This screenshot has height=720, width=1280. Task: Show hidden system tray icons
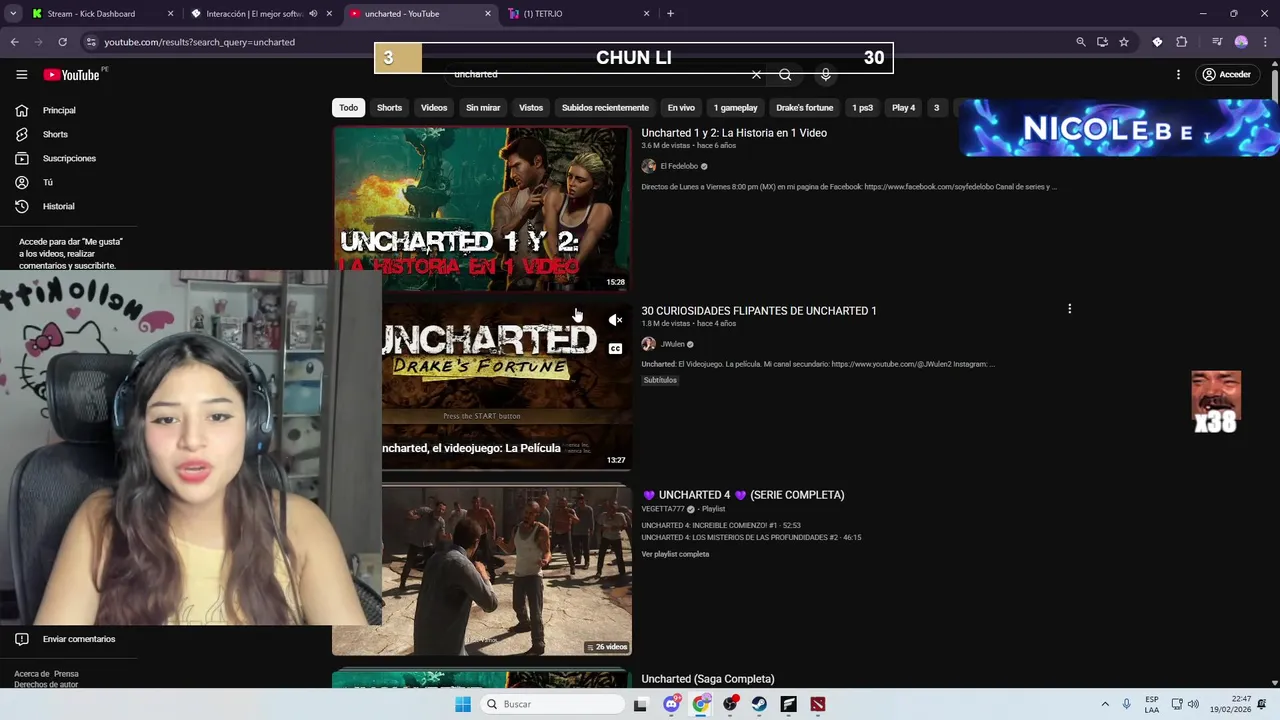click(1105, 704)
